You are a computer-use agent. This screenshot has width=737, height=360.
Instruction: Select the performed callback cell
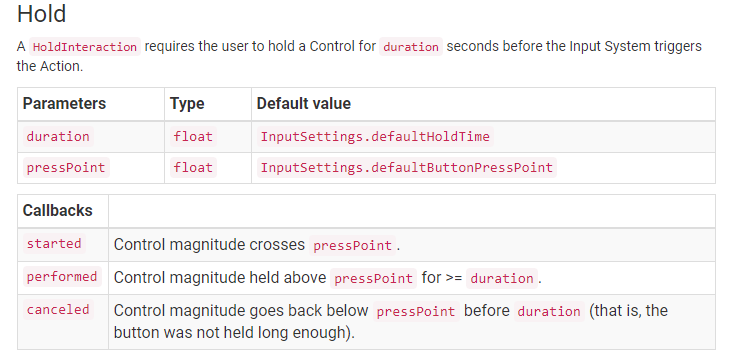[x=62, y=277]
